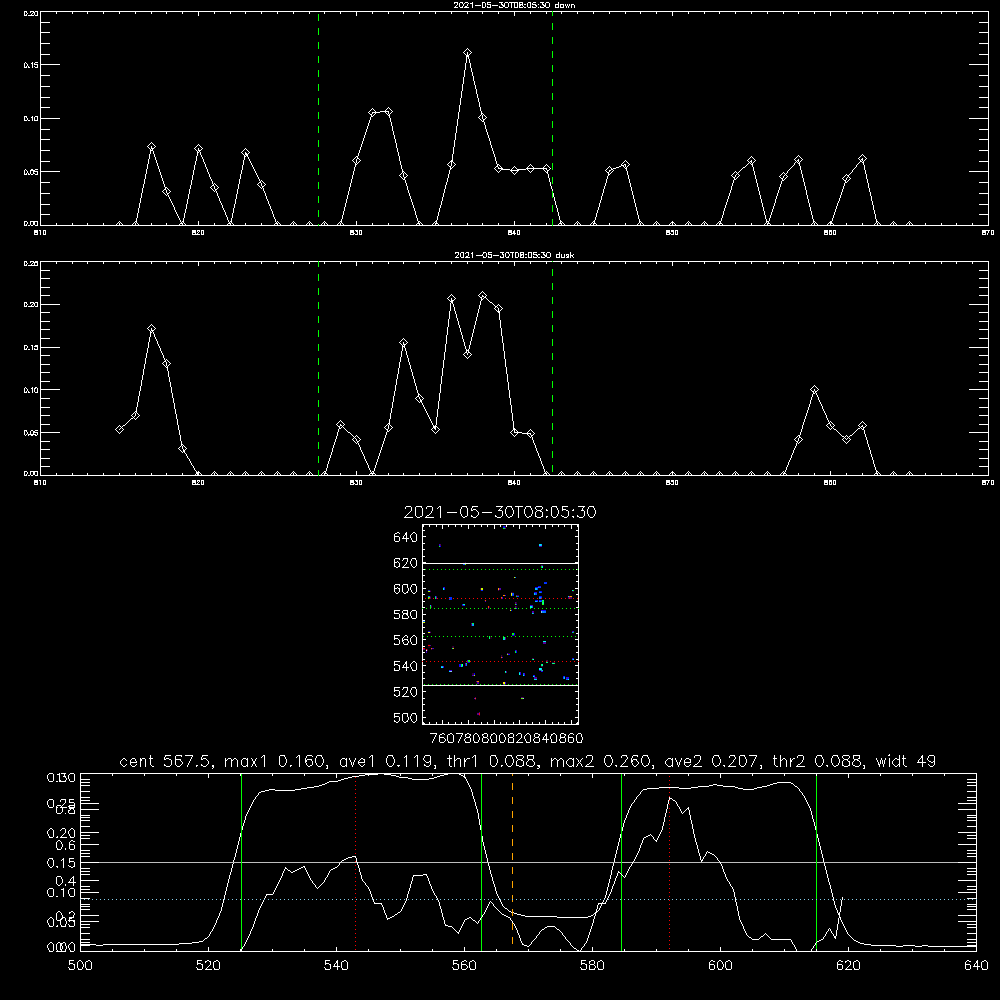Click the dusk plot's far-right peak diamond at 0.10
The height and width of the screenshot is (1000, 1000).
coord(814,389)
